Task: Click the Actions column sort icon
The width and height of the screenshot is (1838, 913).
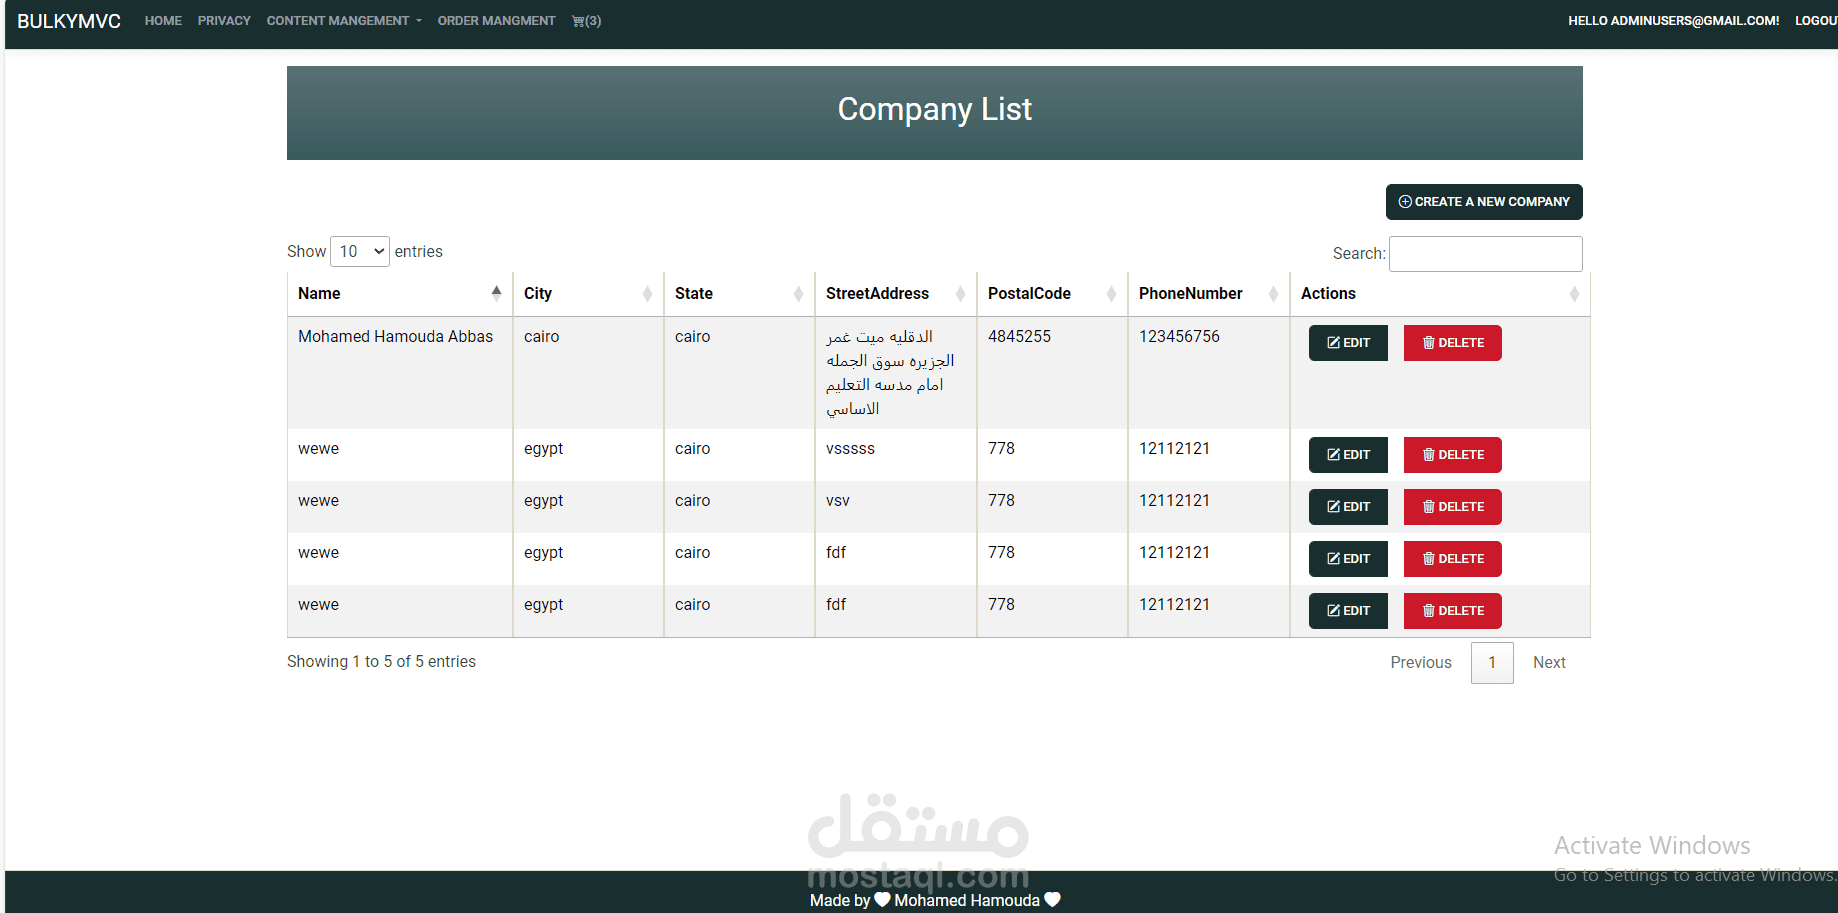Action: coord(1574,294)
